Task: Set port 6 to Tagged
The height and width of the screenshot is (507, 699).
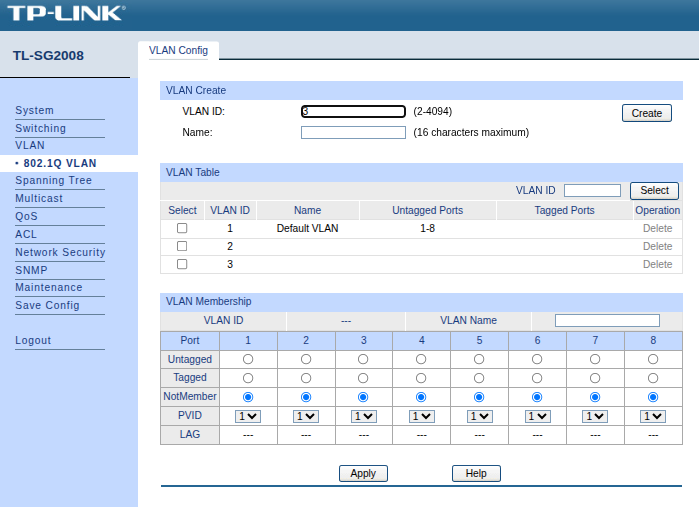Action: [537, 378]
